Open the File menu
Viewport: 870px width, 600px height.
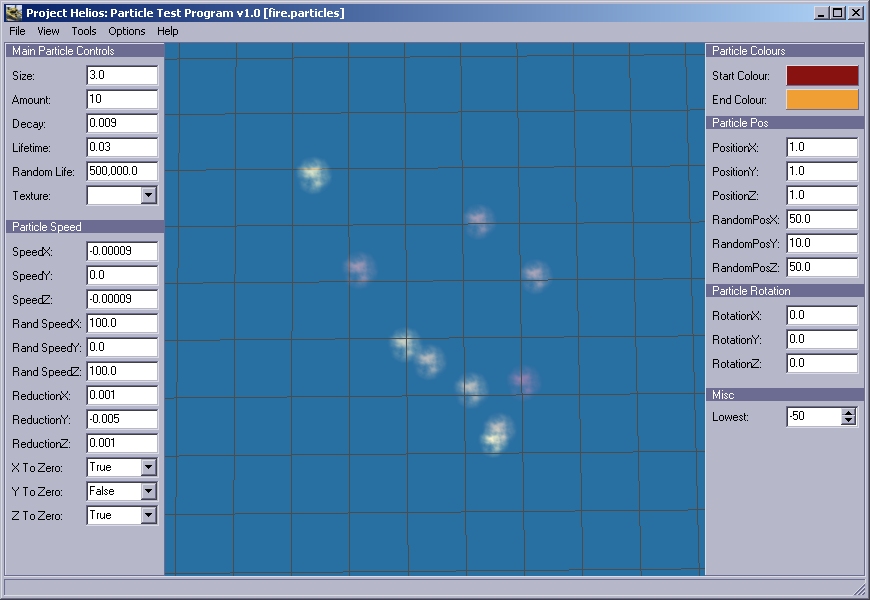[17, 31]
